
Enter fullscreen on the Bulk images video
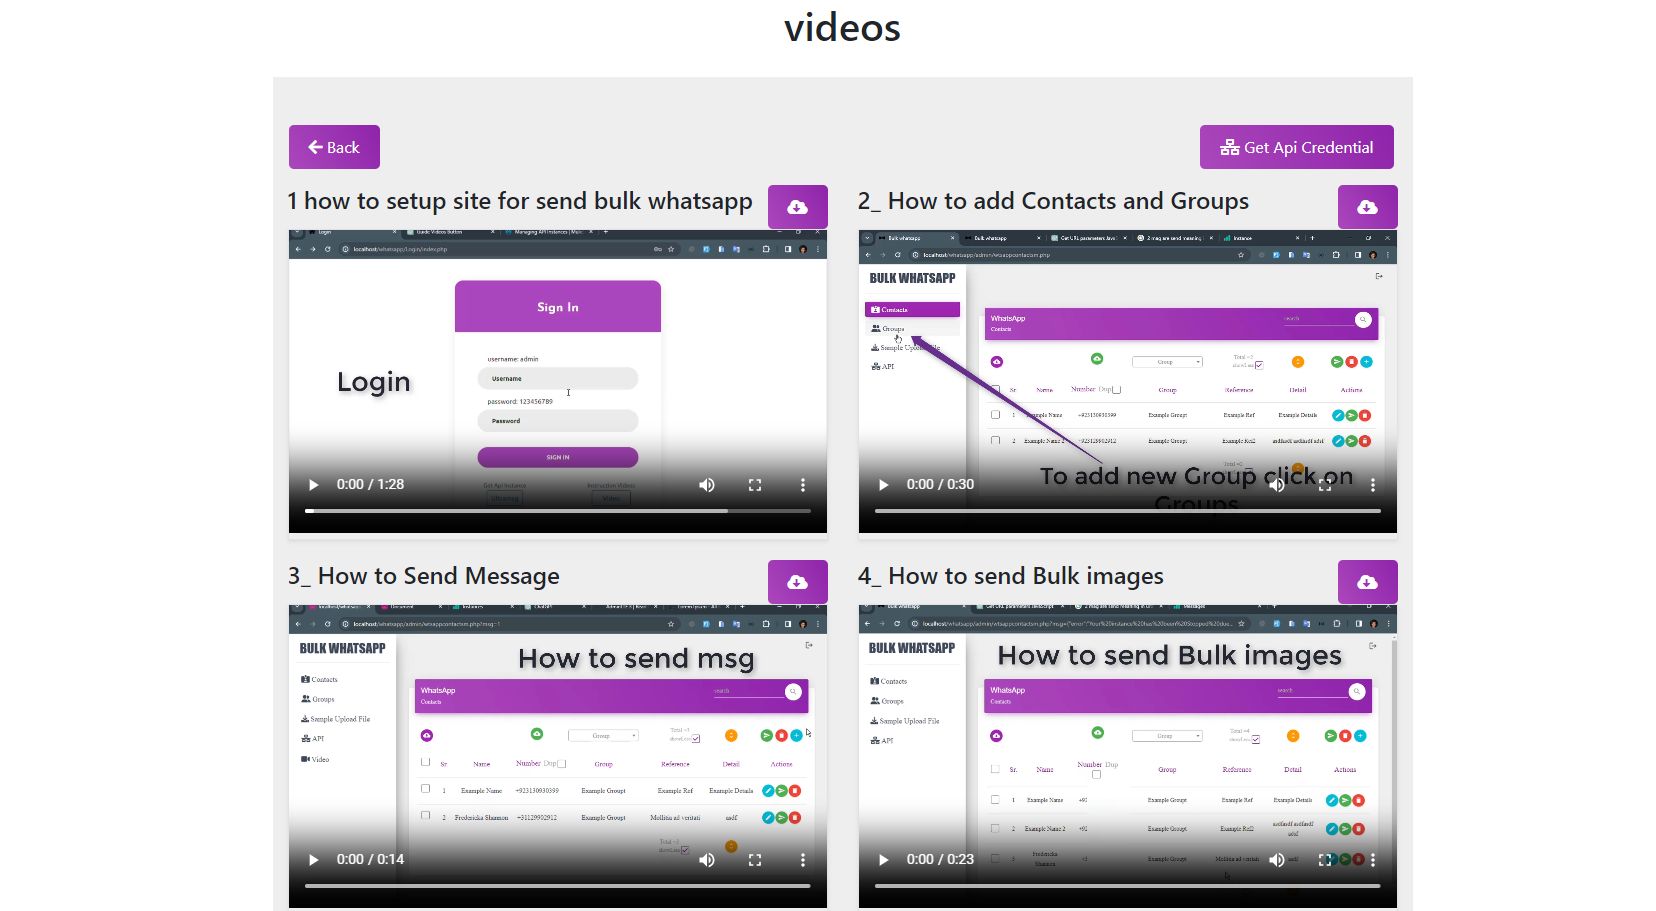[x=1325, y=860]
